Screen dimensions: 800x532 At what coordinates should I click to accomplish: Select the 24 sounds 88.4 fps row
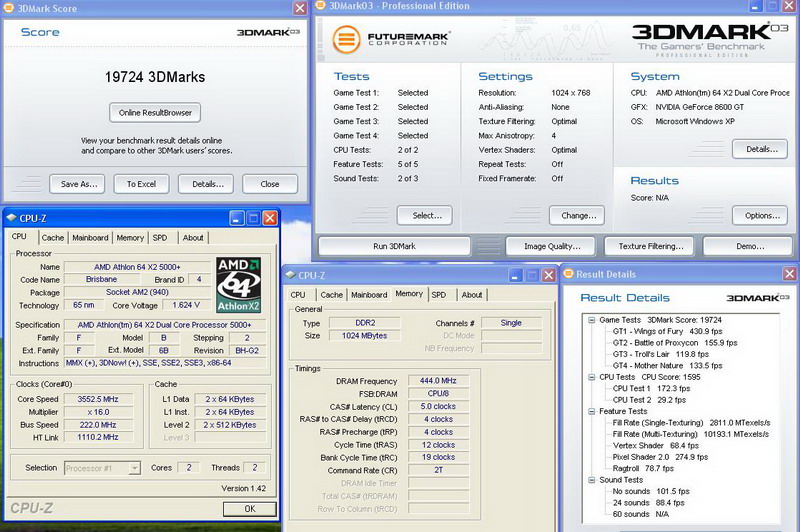648,503
